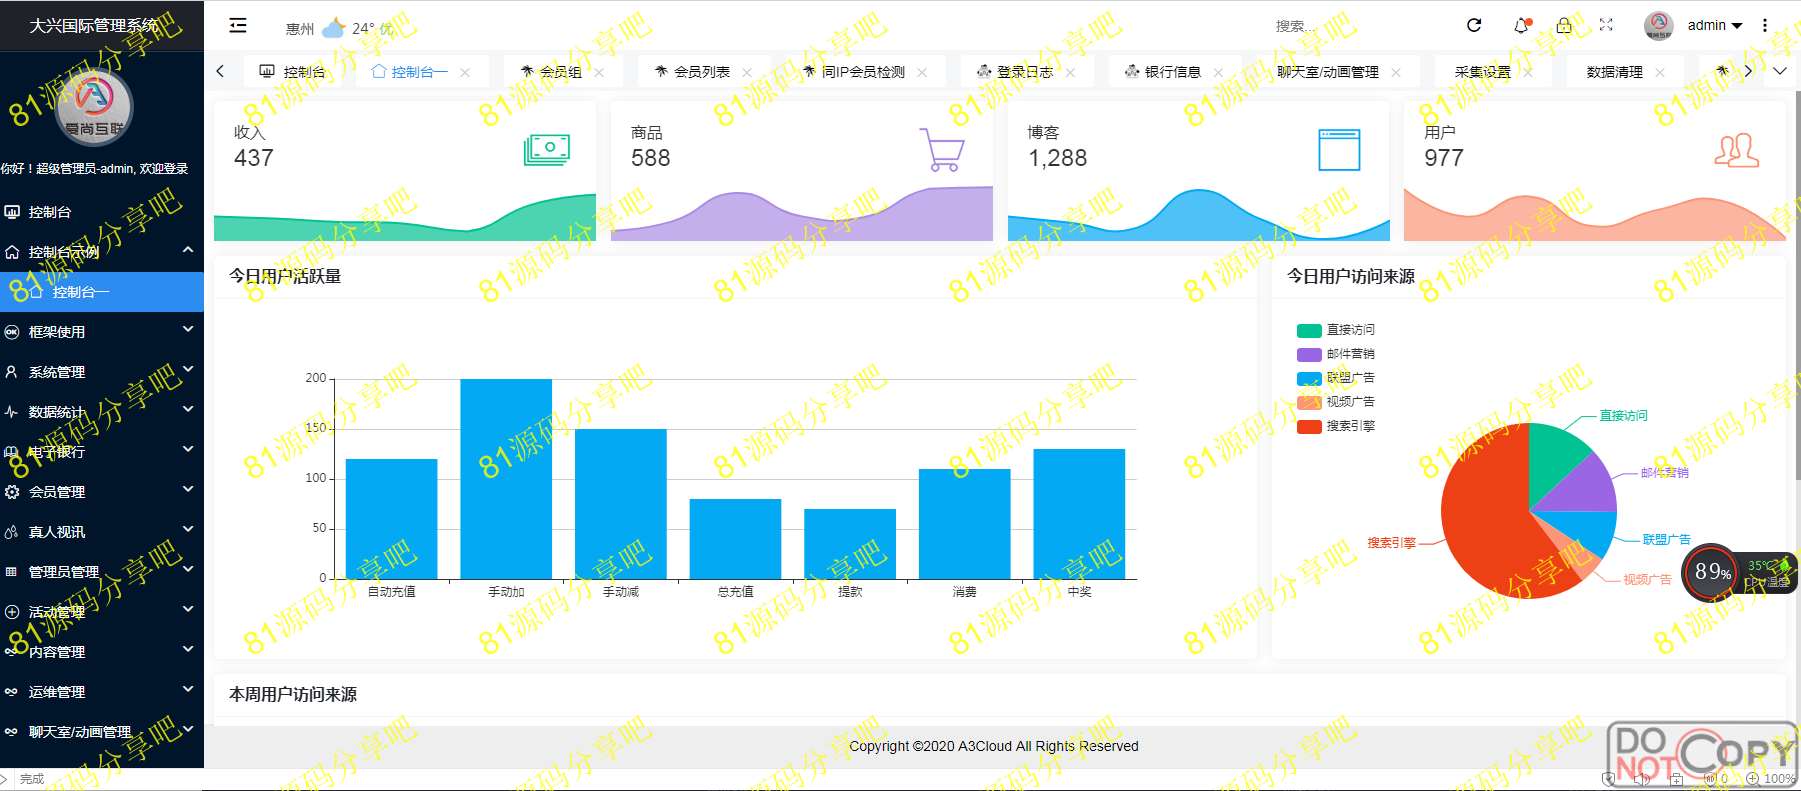This screenshot has width=1801, height=791.
Task: Open notifications via the bell icon
Action: (x=1521, y=26)
